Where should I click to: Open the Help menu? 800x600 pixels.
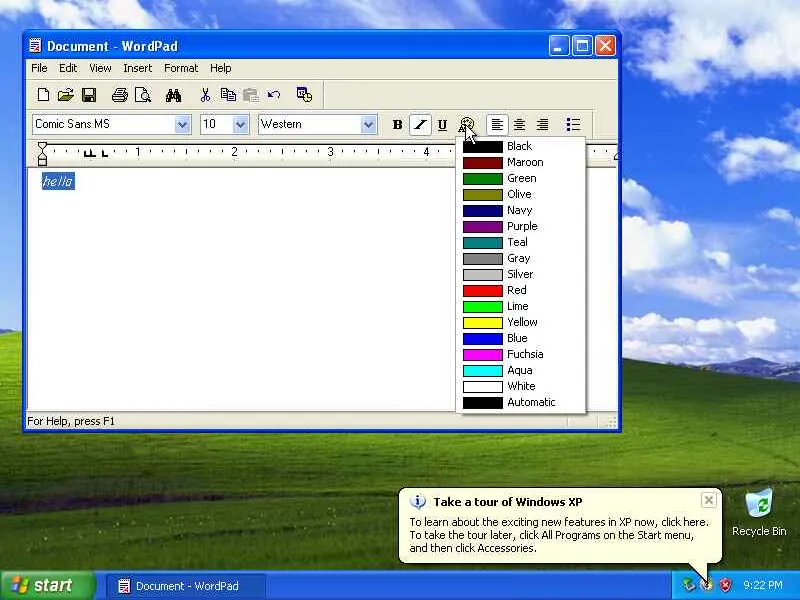220,68
